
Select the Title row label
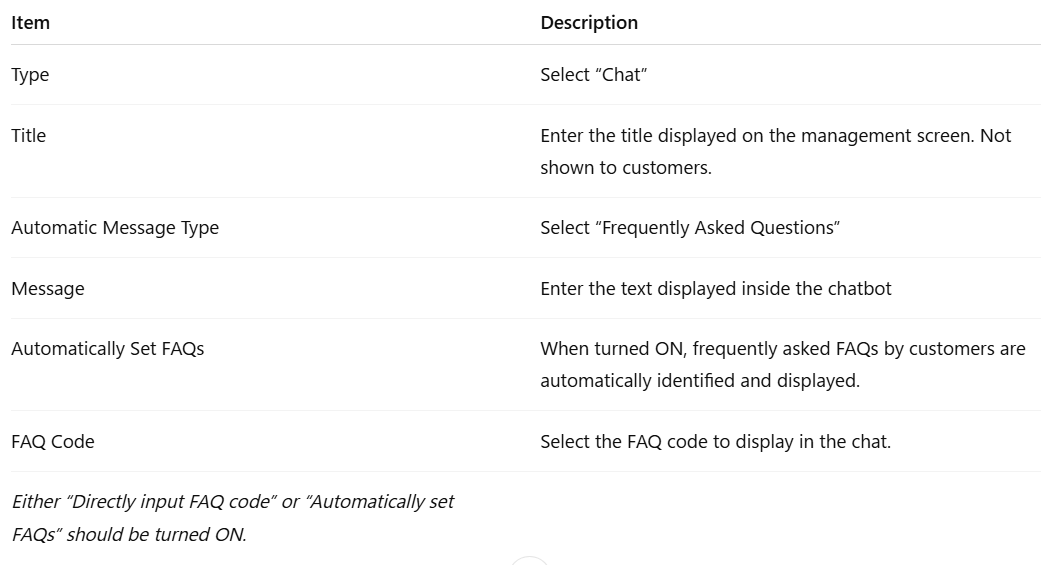(29, 136)
